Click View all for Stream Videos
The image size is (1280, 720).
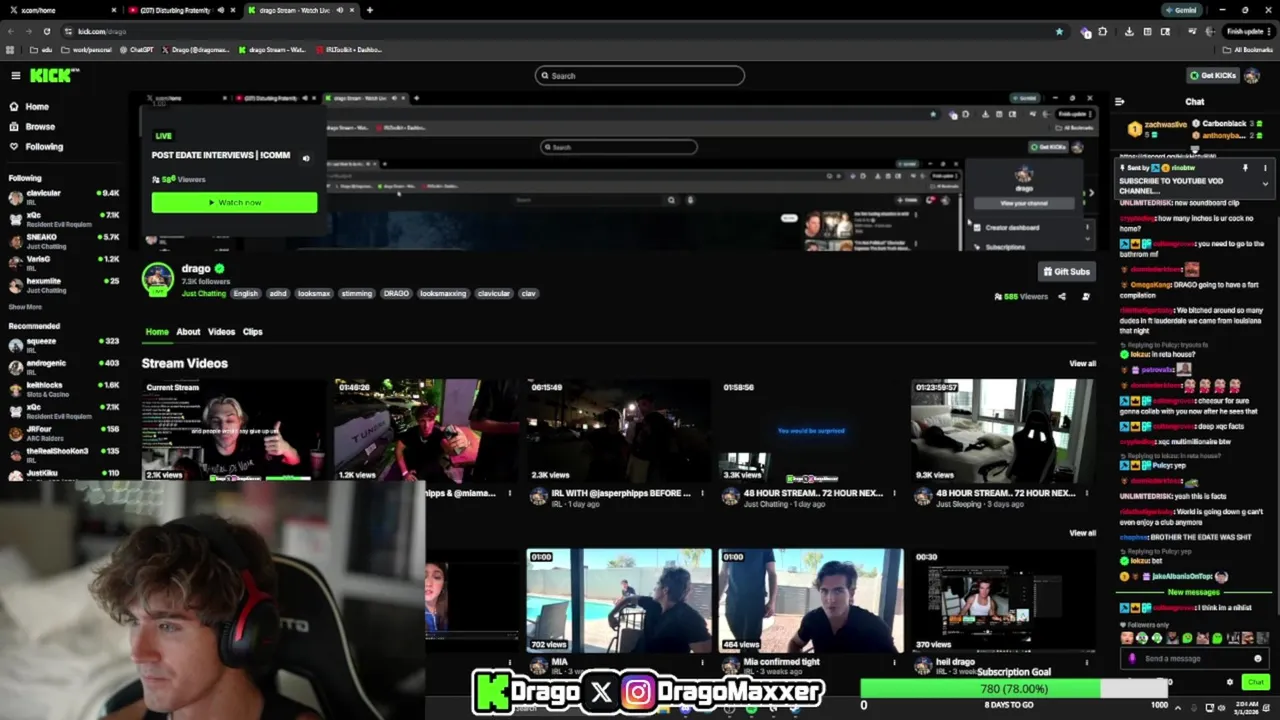point(1082,364)
